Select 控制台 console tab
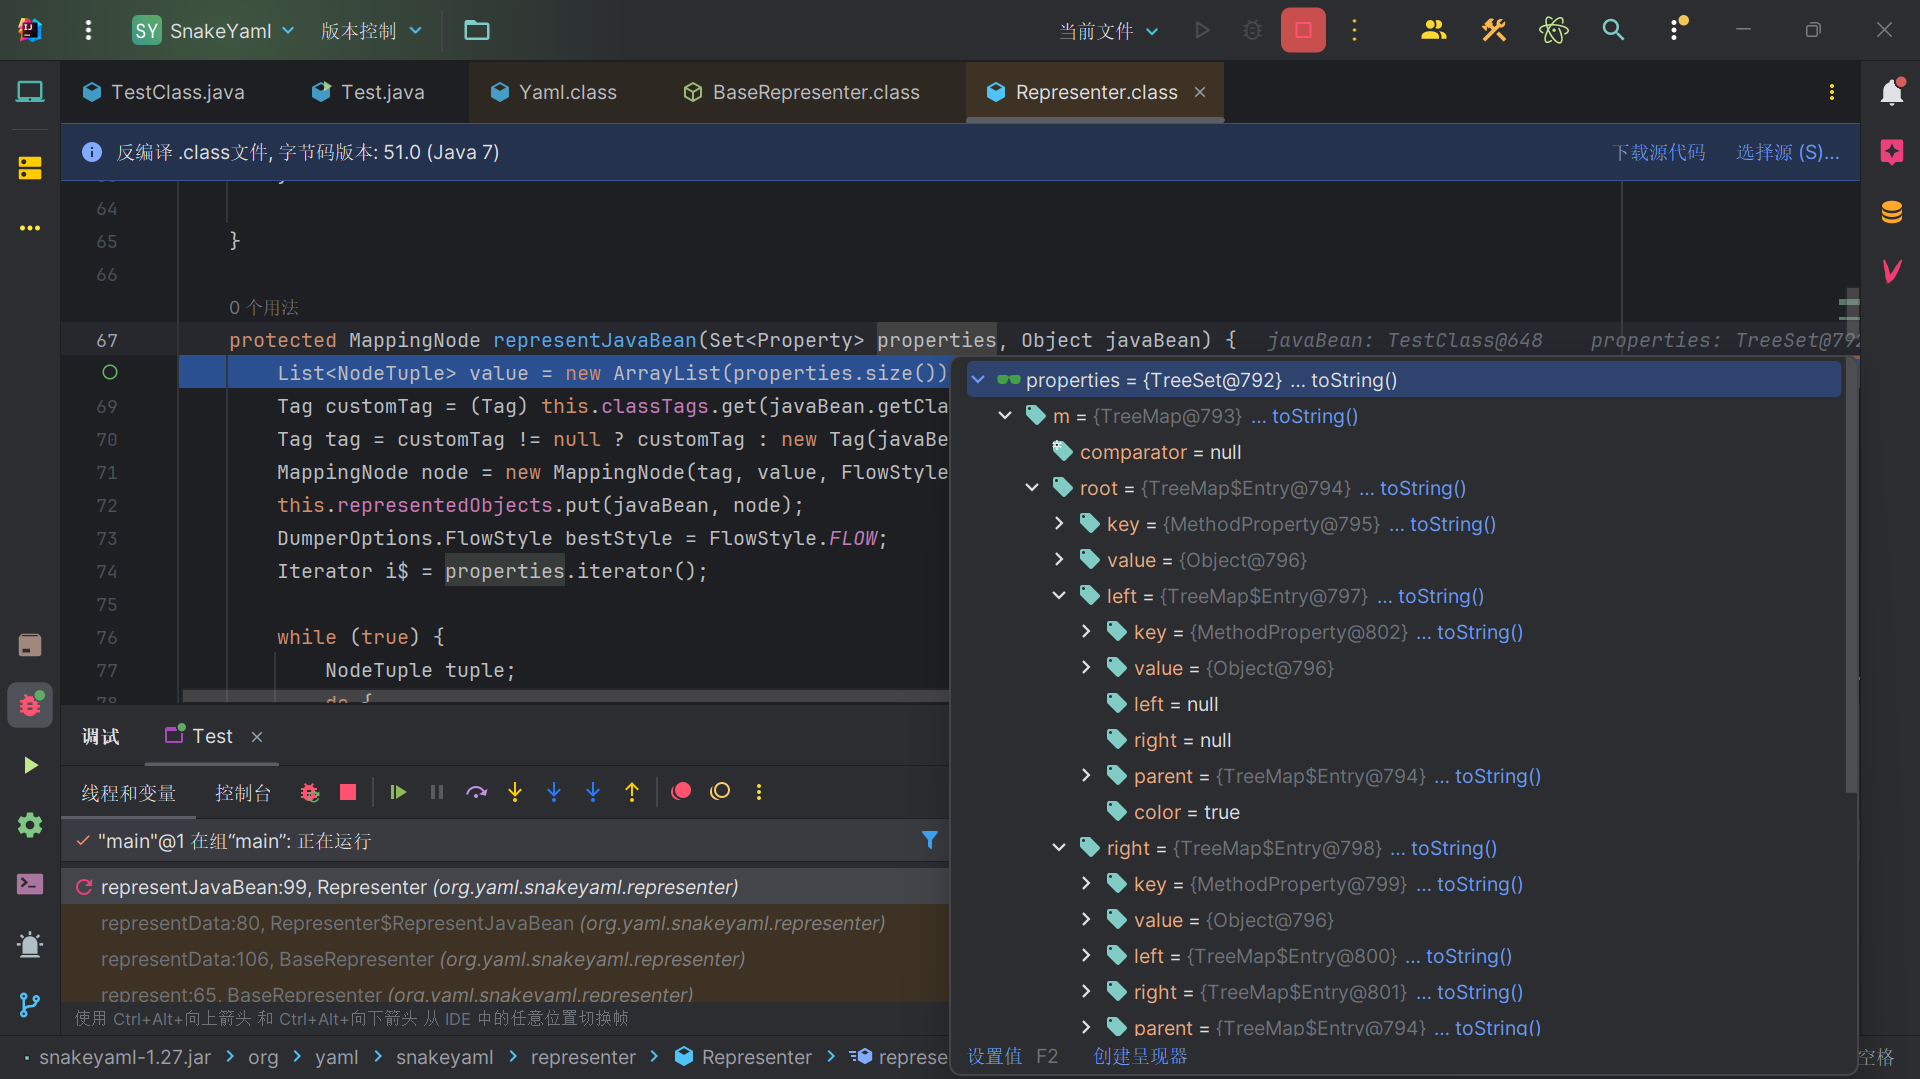1920x1079 pixels. click(x=243, y=793)
